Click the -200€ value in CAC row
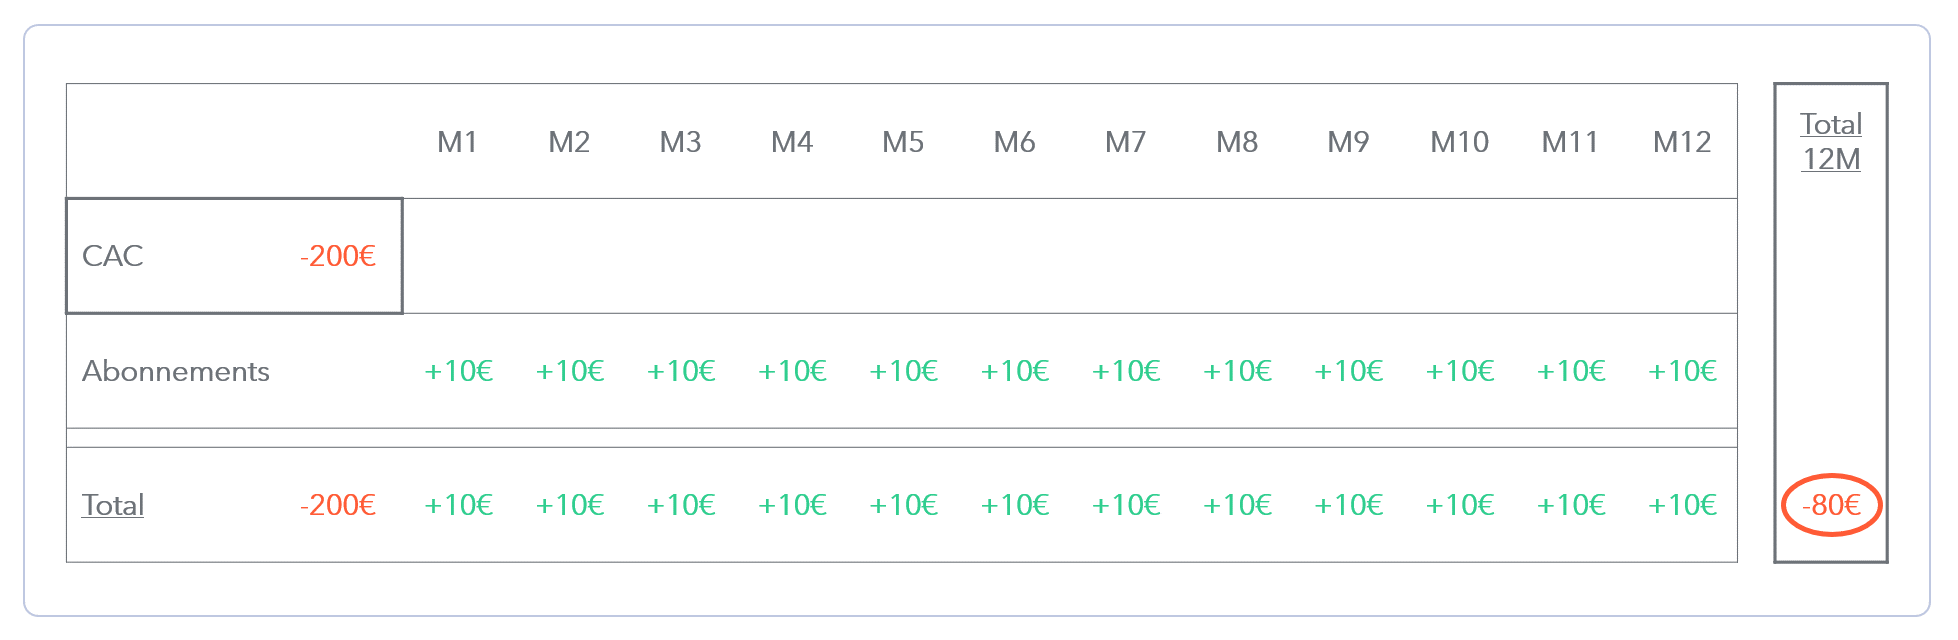1958x640 pixels. click(338, 256)
